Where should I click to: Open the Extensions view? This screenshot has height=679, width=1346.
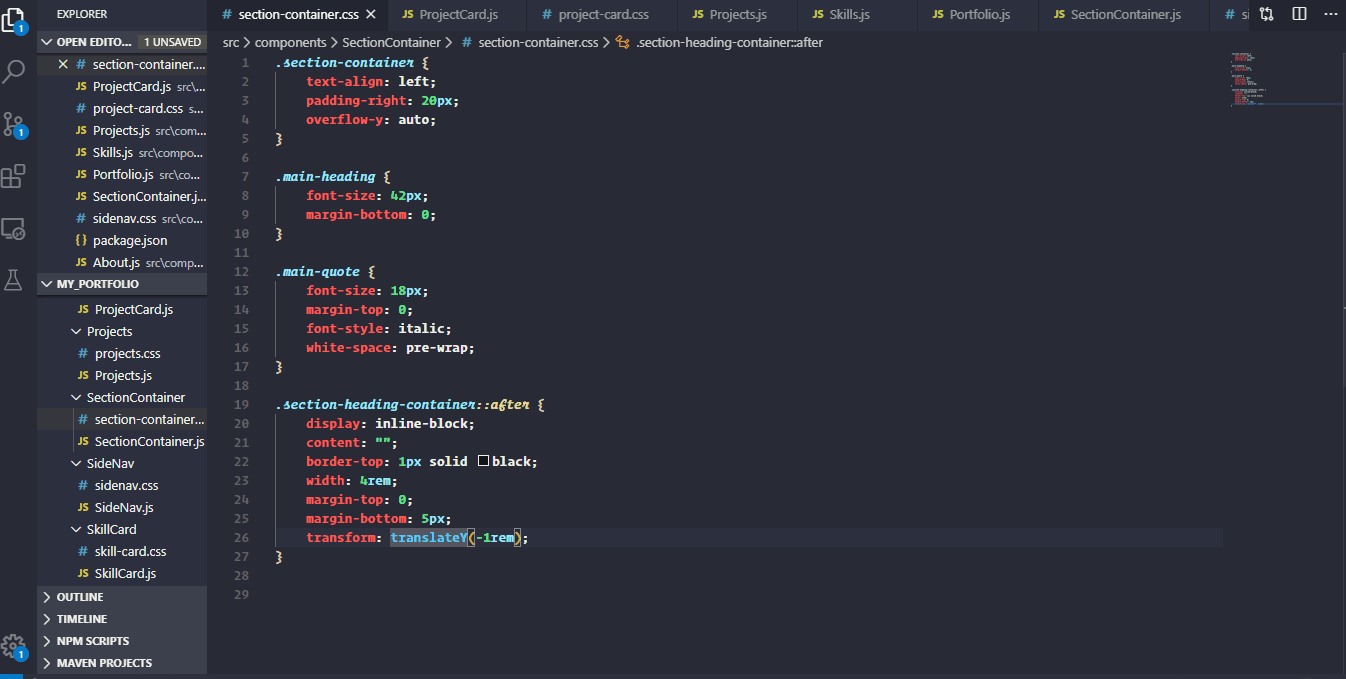(13, 176)
